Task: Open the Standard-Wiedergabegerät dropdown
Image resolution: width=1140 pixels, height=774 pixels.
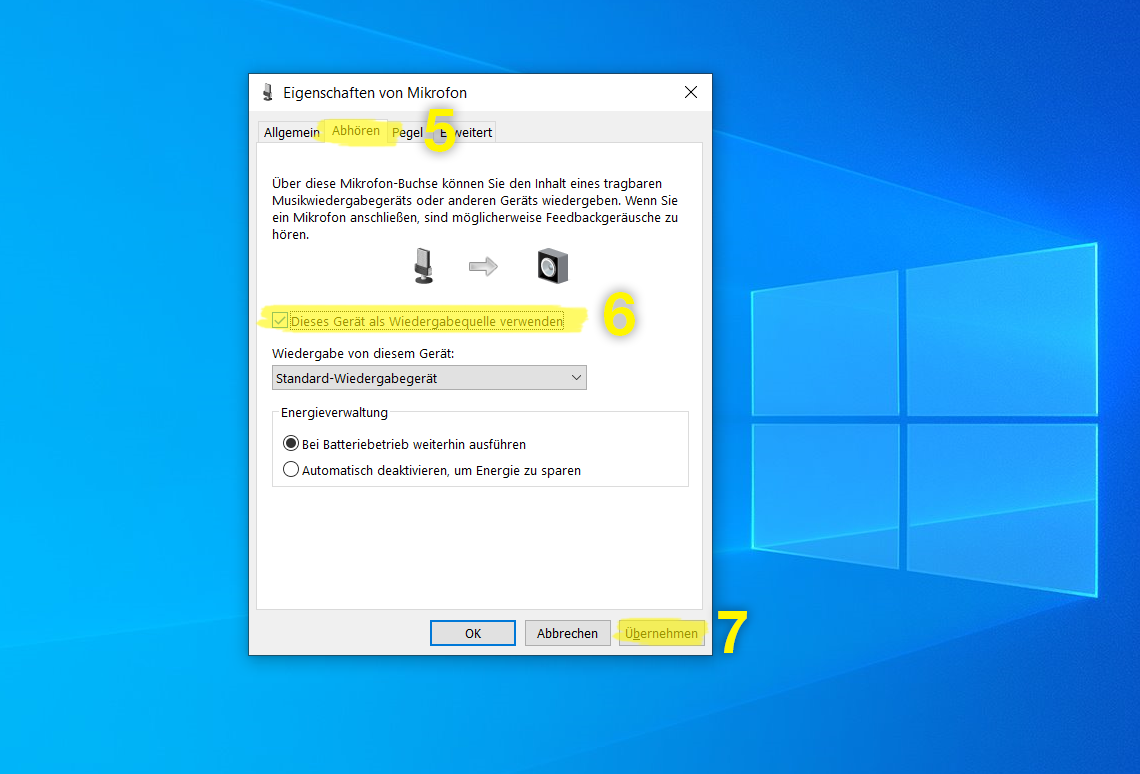Action: pos(429,378)
